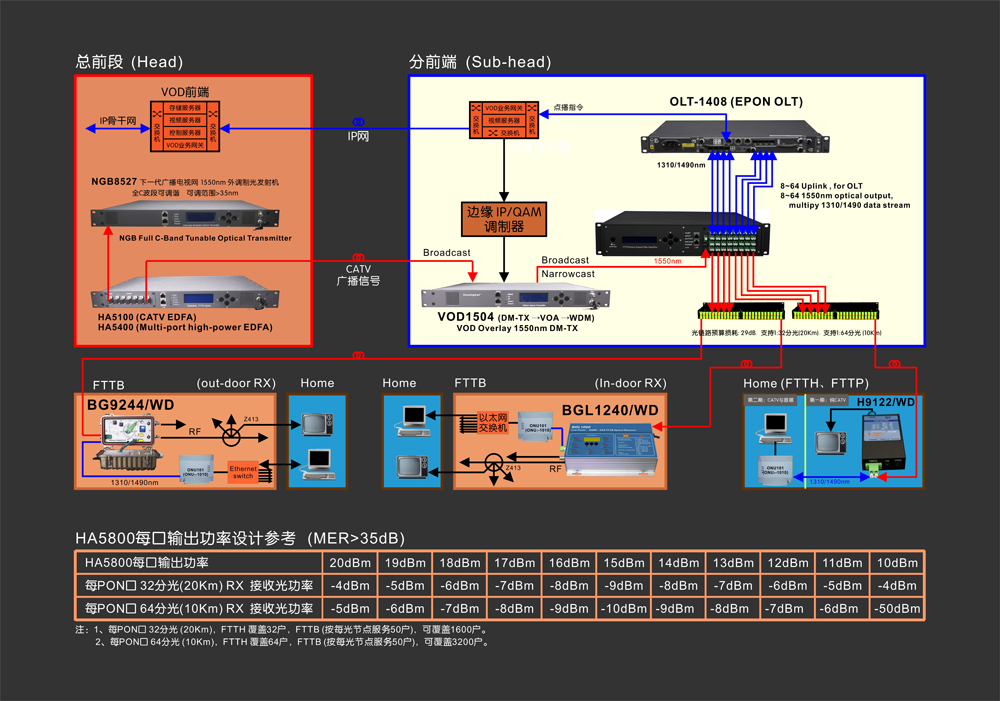1000x701 pixels.
Task: Select the computer in the out-door RX Home panel
Action: point(317,463)
